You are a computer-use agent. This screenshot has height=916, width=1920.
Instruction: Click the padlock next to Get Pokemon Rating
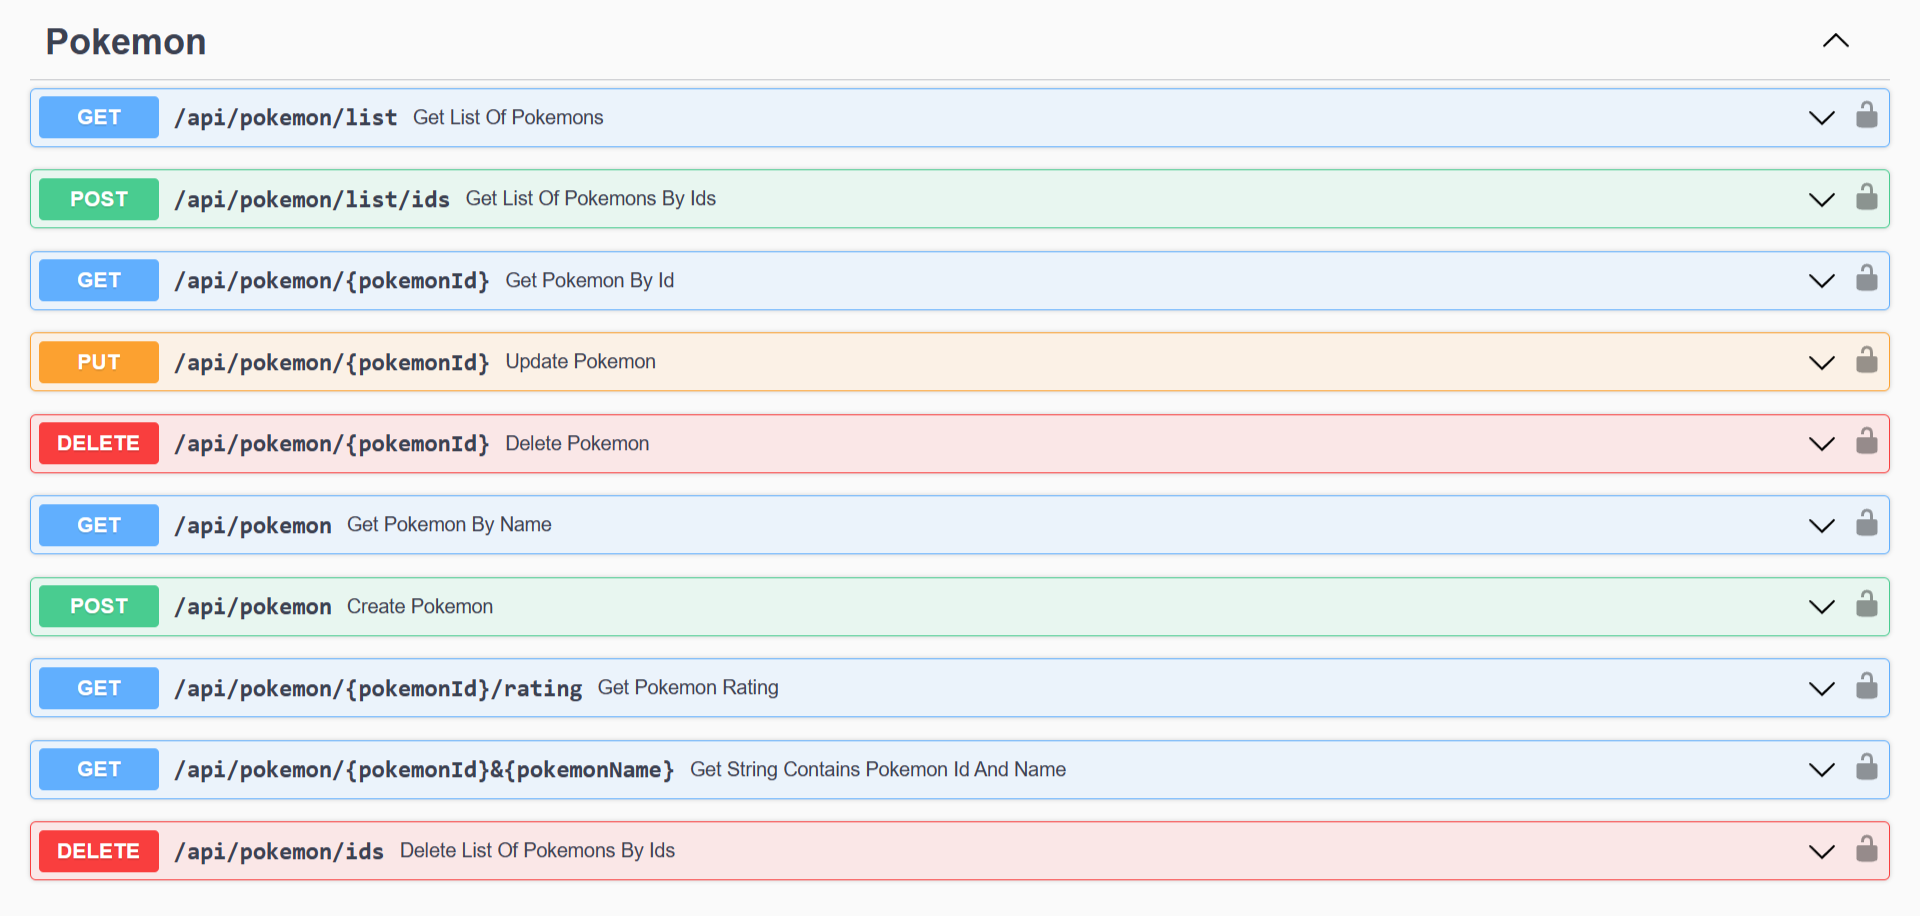click(x=1867, y=688)
